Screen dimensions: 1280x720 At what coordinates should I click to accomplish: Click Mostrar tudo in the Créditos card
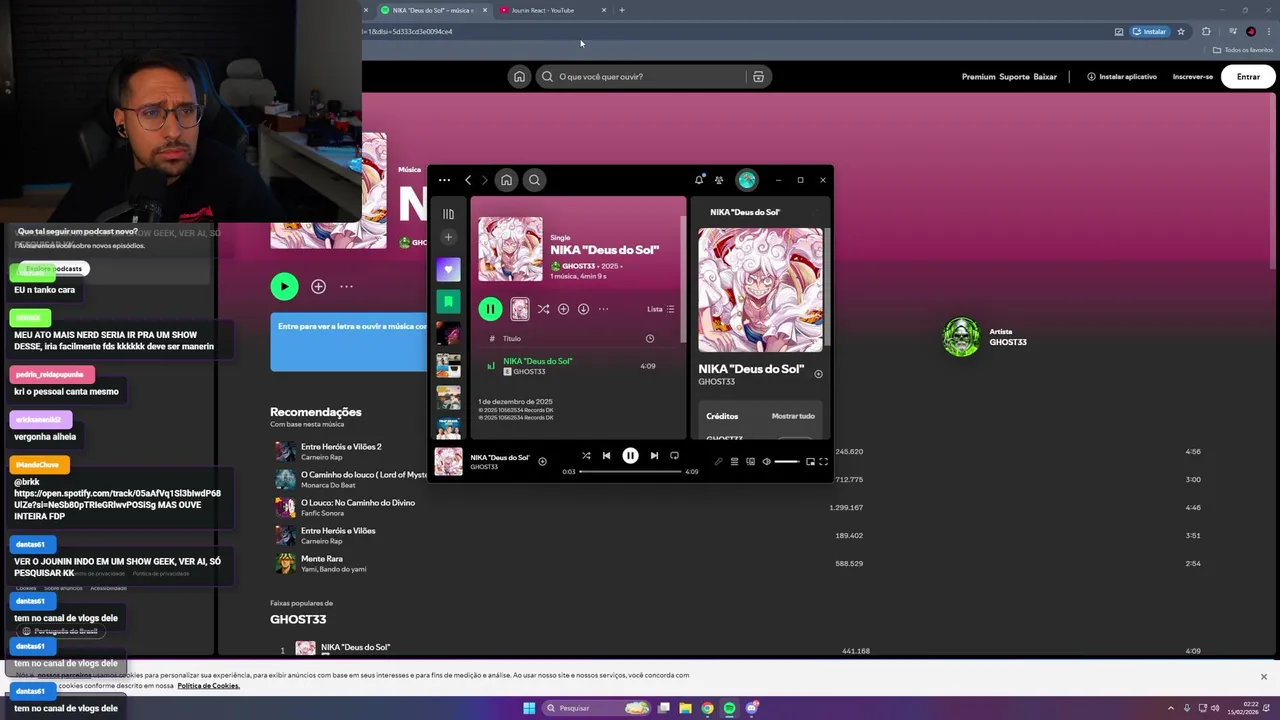pyautogui.click(x=793, y=416)
